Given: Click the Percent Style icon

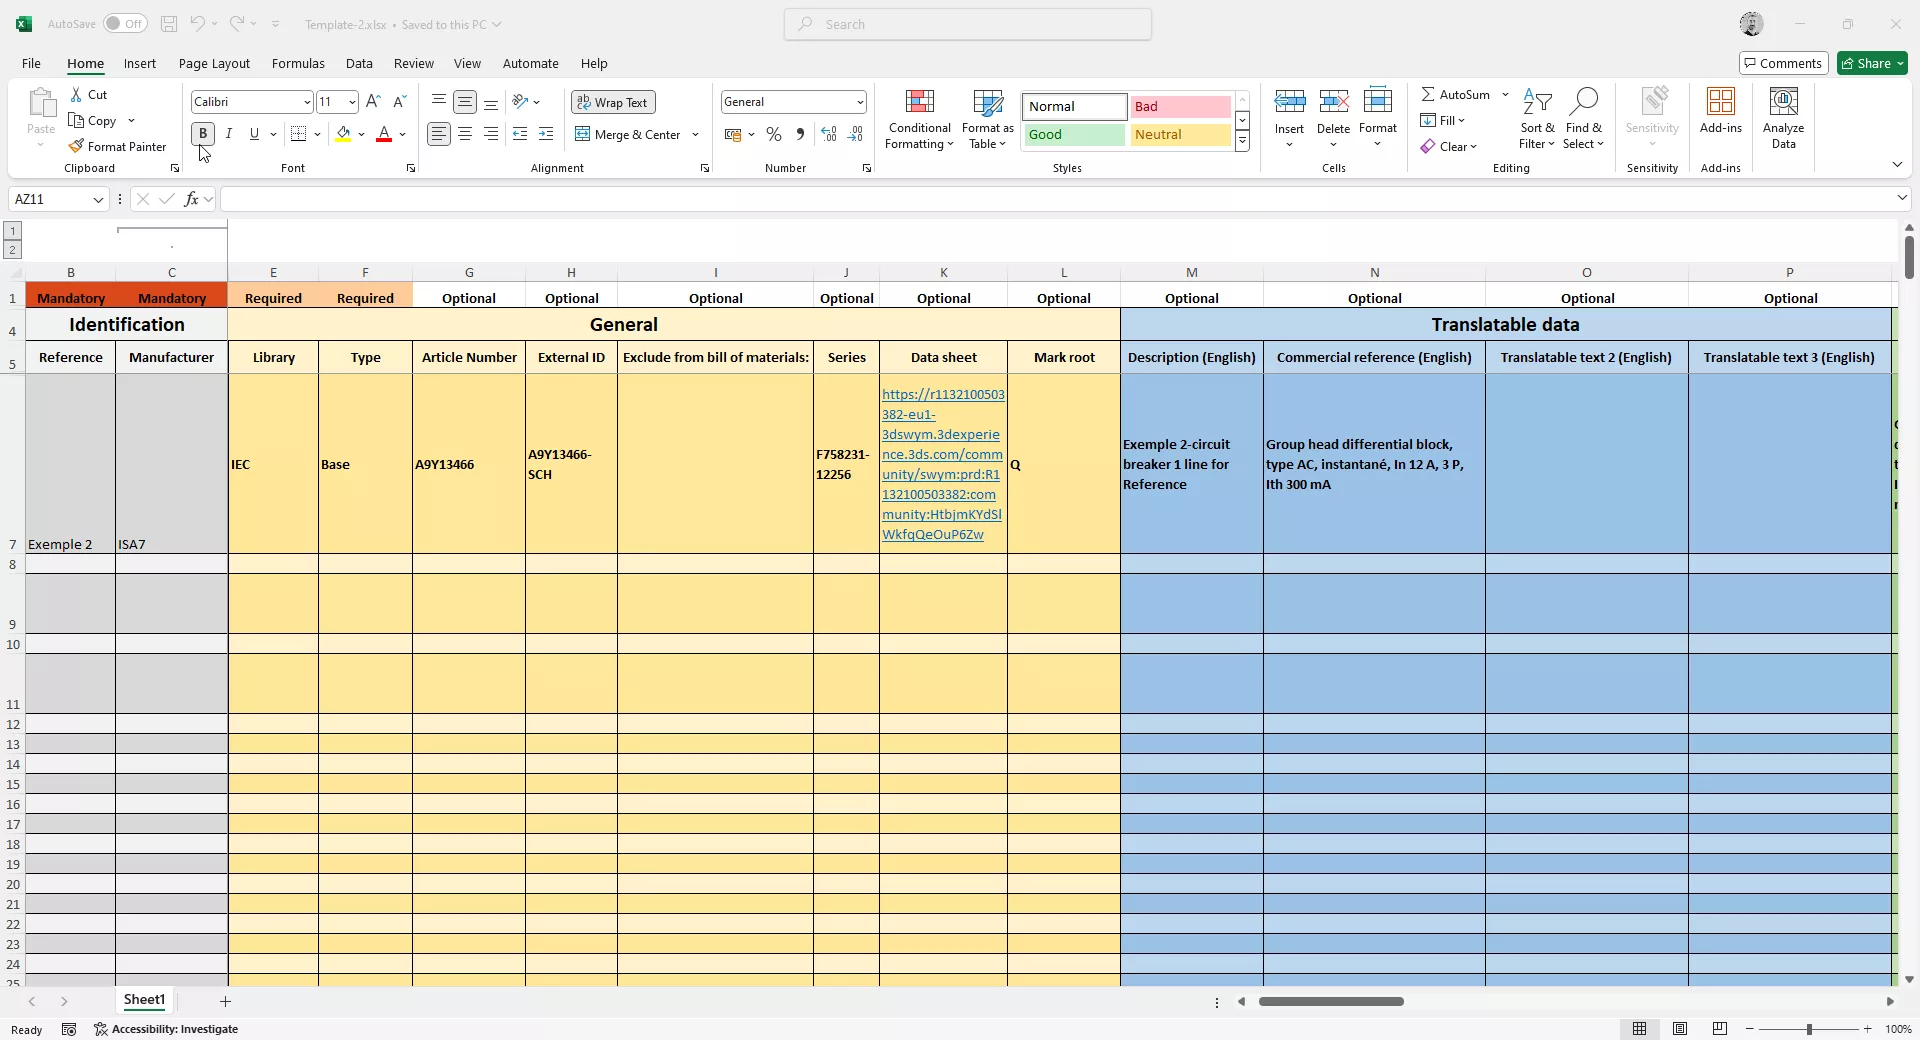Looking at the screenshot, I should click(773, 134).
